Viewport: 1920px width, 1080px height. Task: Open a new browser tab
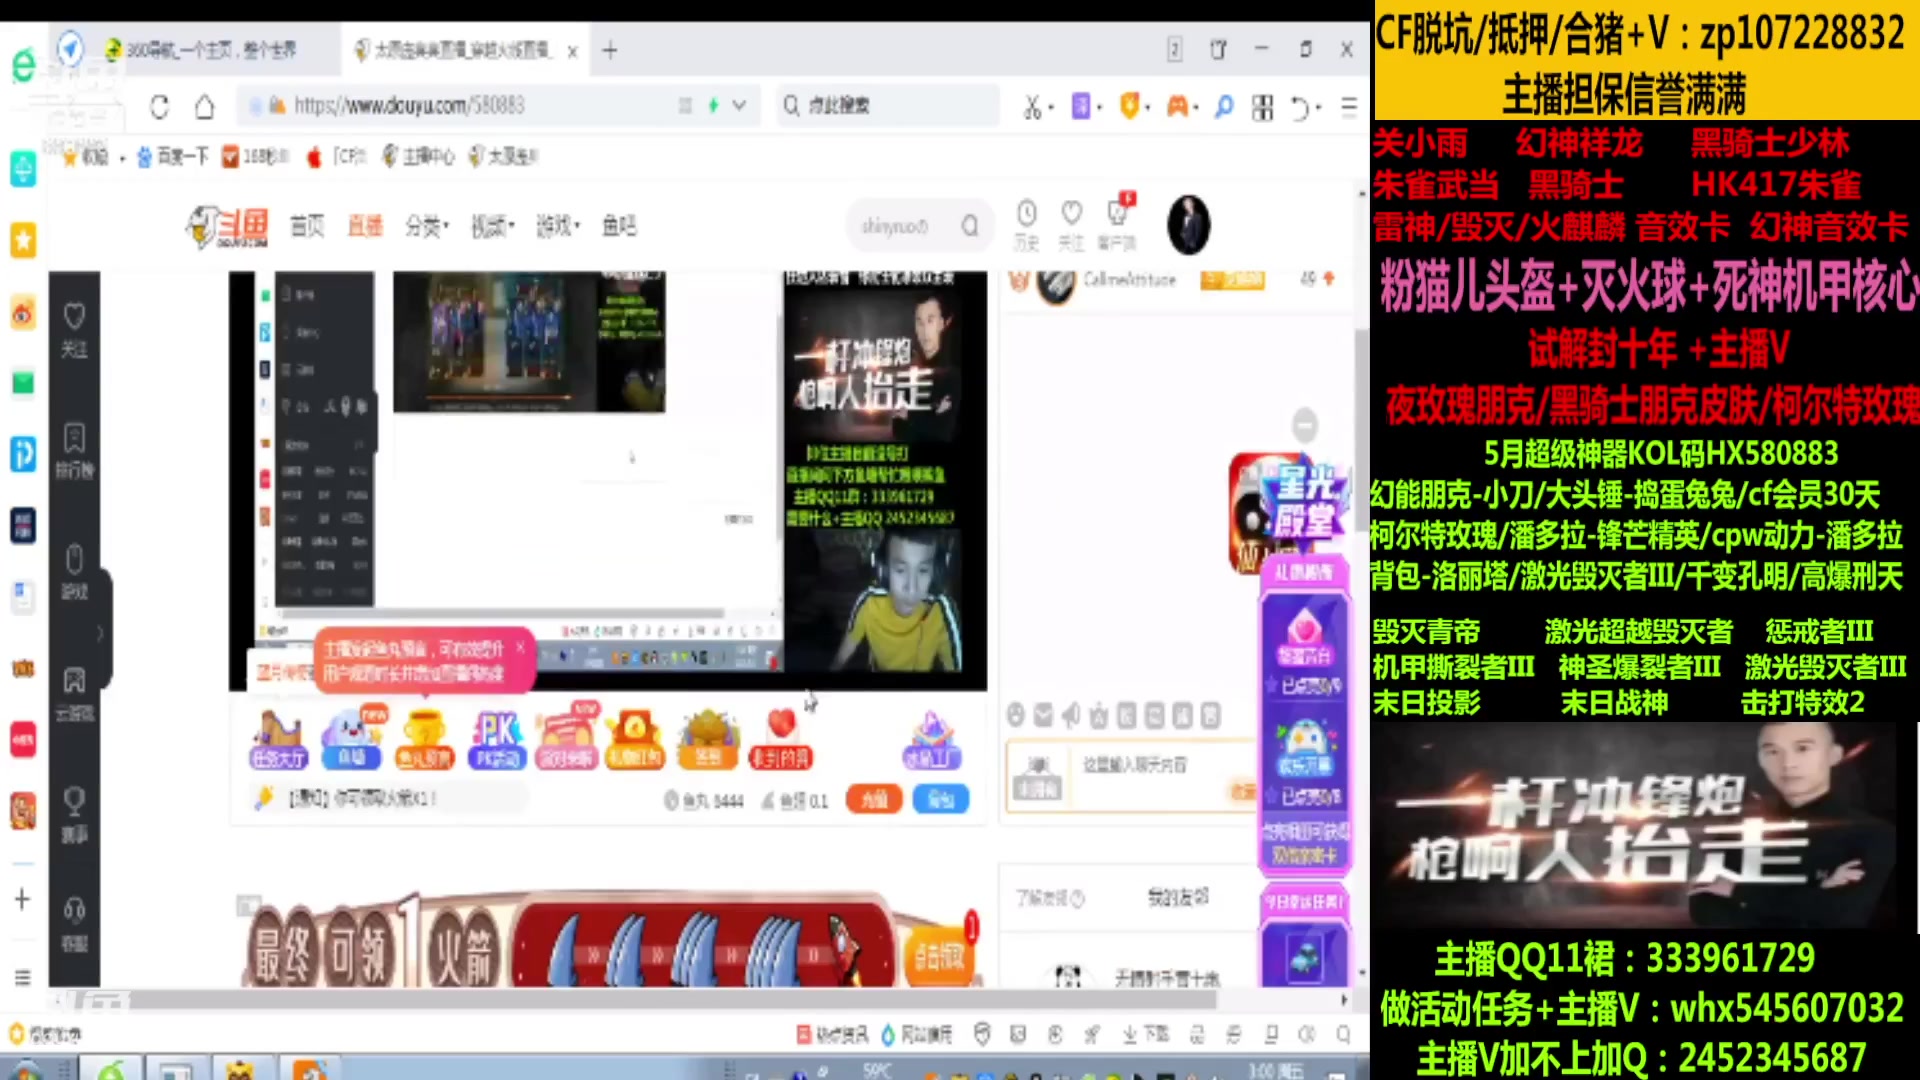[x=610, y=49]
